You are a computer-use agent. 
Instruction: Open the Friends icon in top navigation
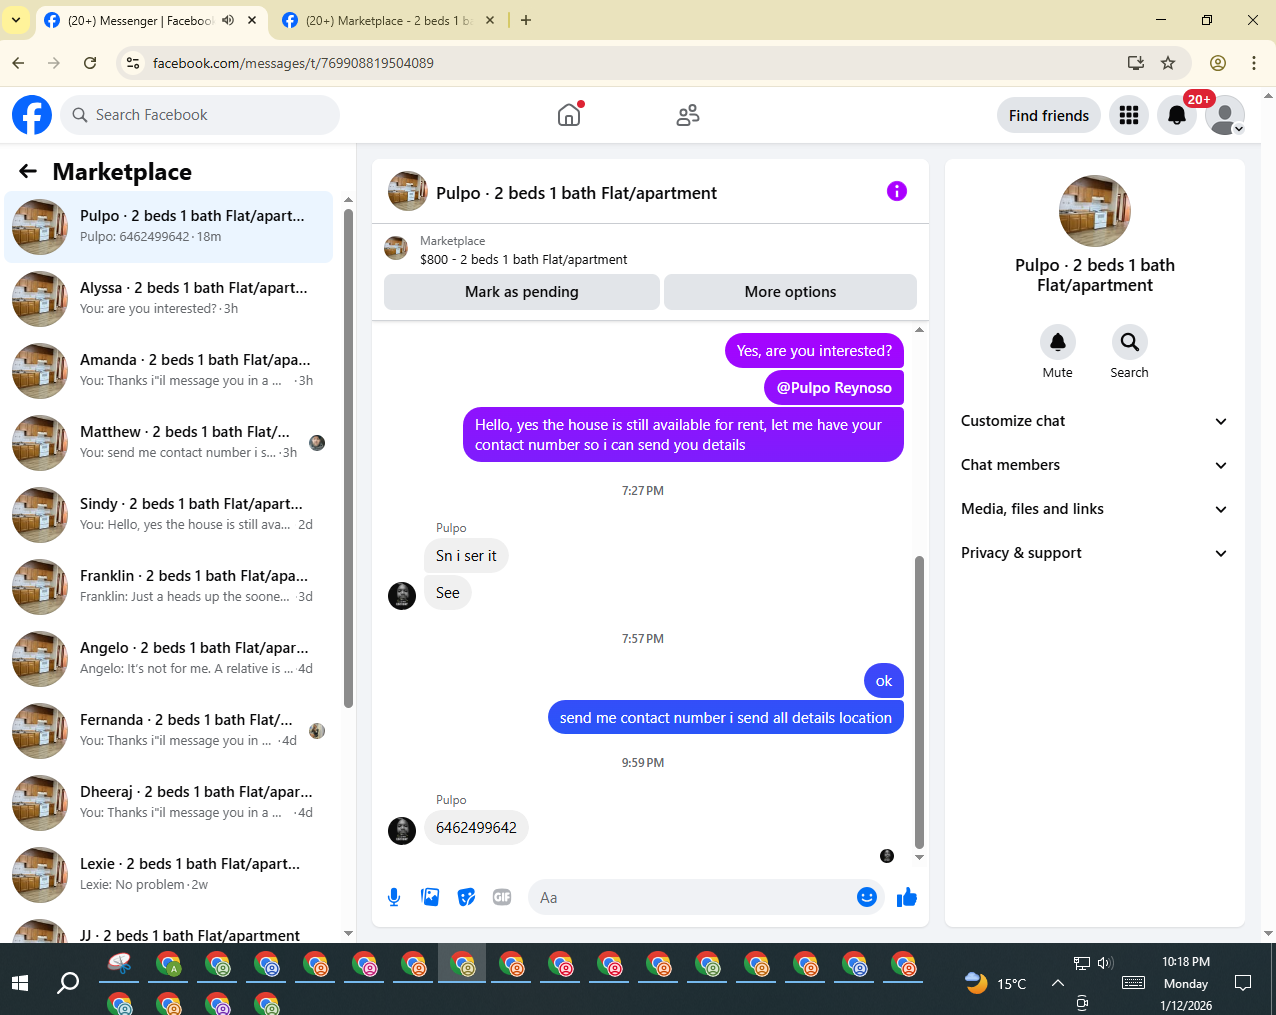coord(688,115)
